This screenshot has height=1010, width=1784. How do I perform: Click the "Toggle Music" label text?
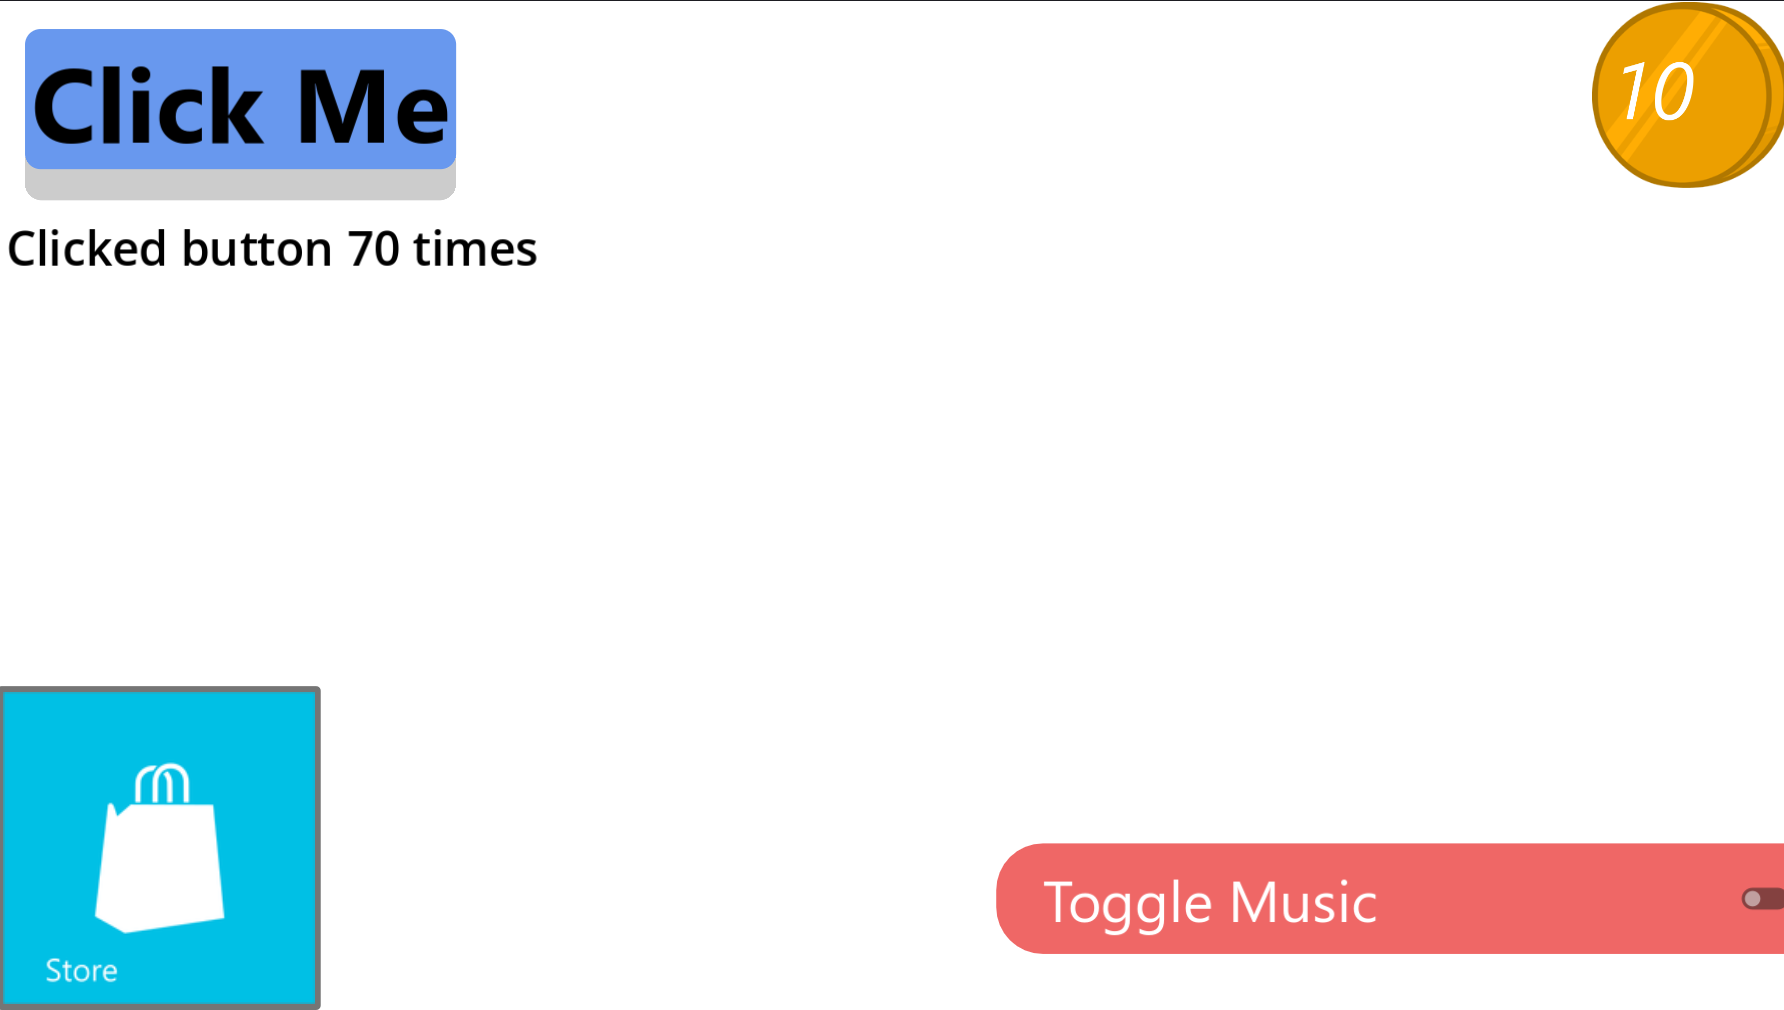tap(1210, 903)
